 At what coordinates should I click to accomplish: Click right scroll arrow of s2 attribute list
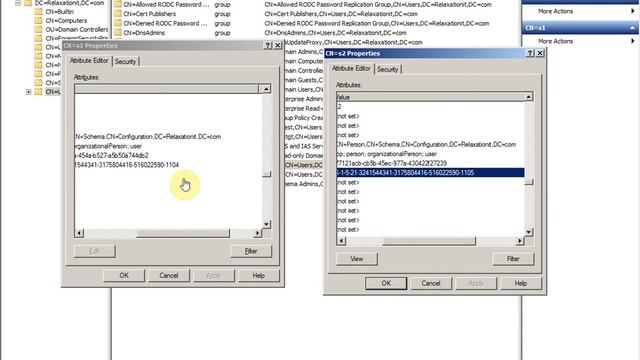[520, 241]
